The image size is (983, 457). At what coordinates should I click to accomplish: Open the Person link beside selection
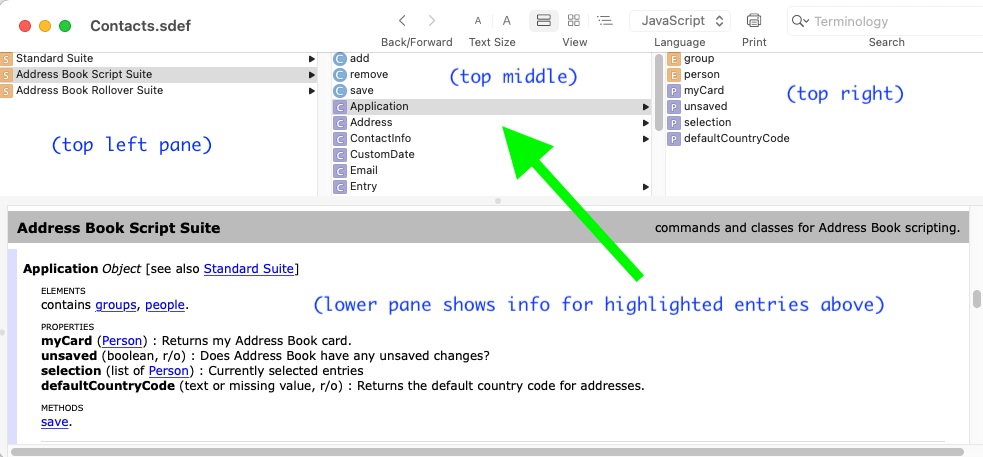click(169, 370)
